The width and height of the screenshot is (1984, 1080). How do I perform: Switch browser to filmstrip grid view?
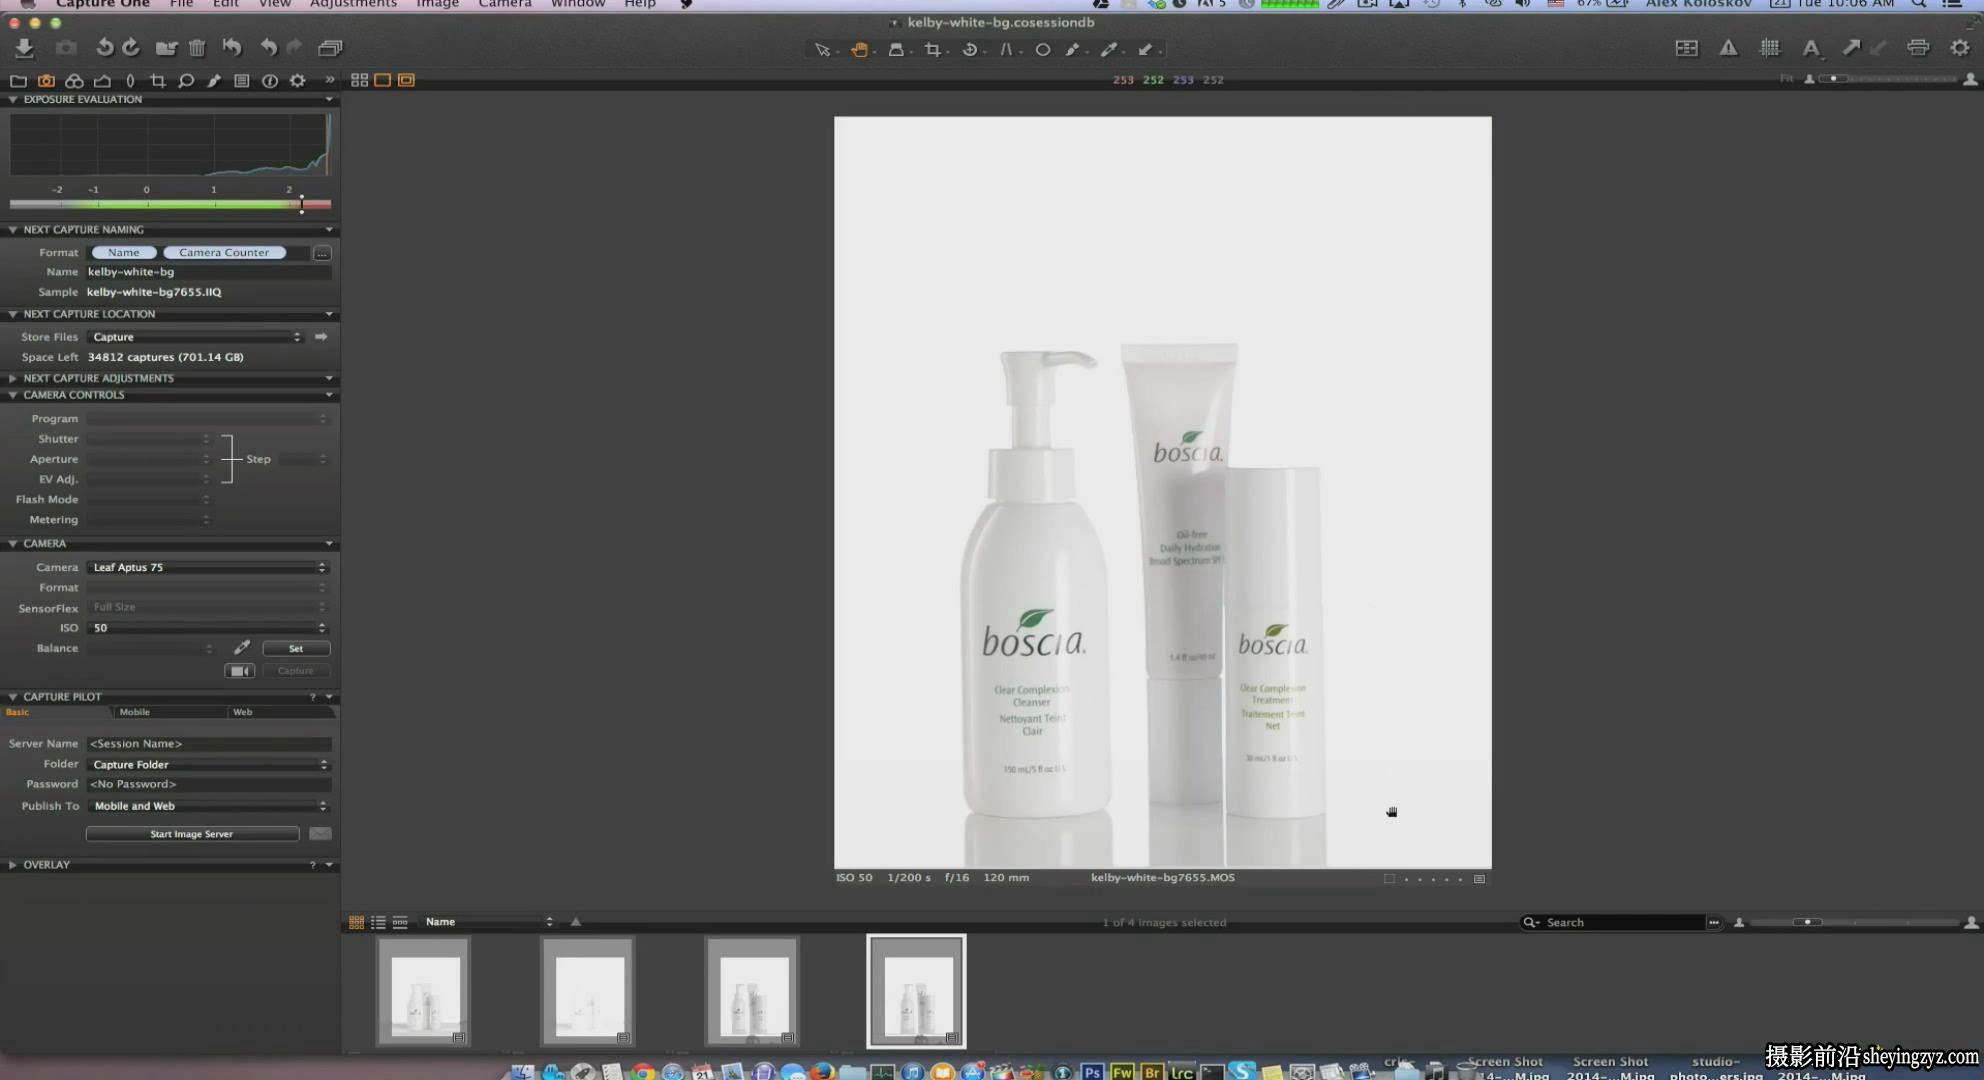356,922
